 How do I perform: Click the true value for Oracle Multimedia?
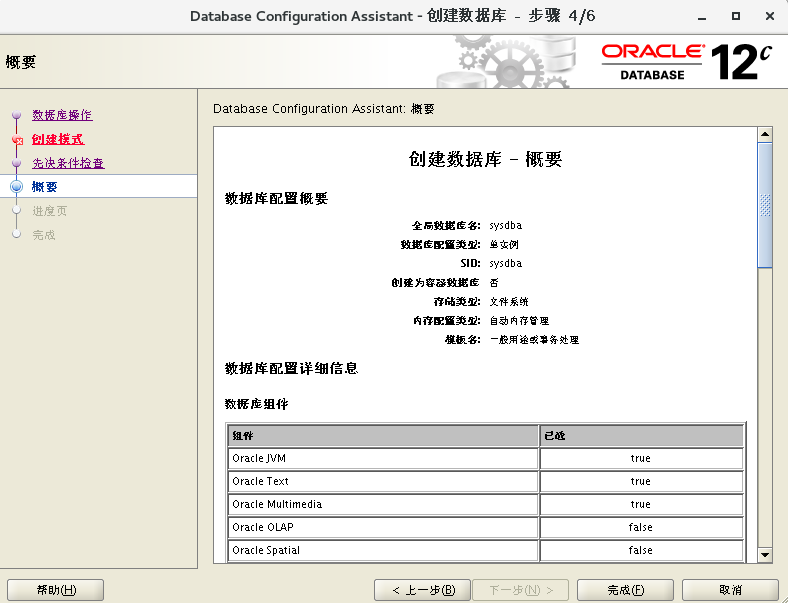[x=641, y=505]
